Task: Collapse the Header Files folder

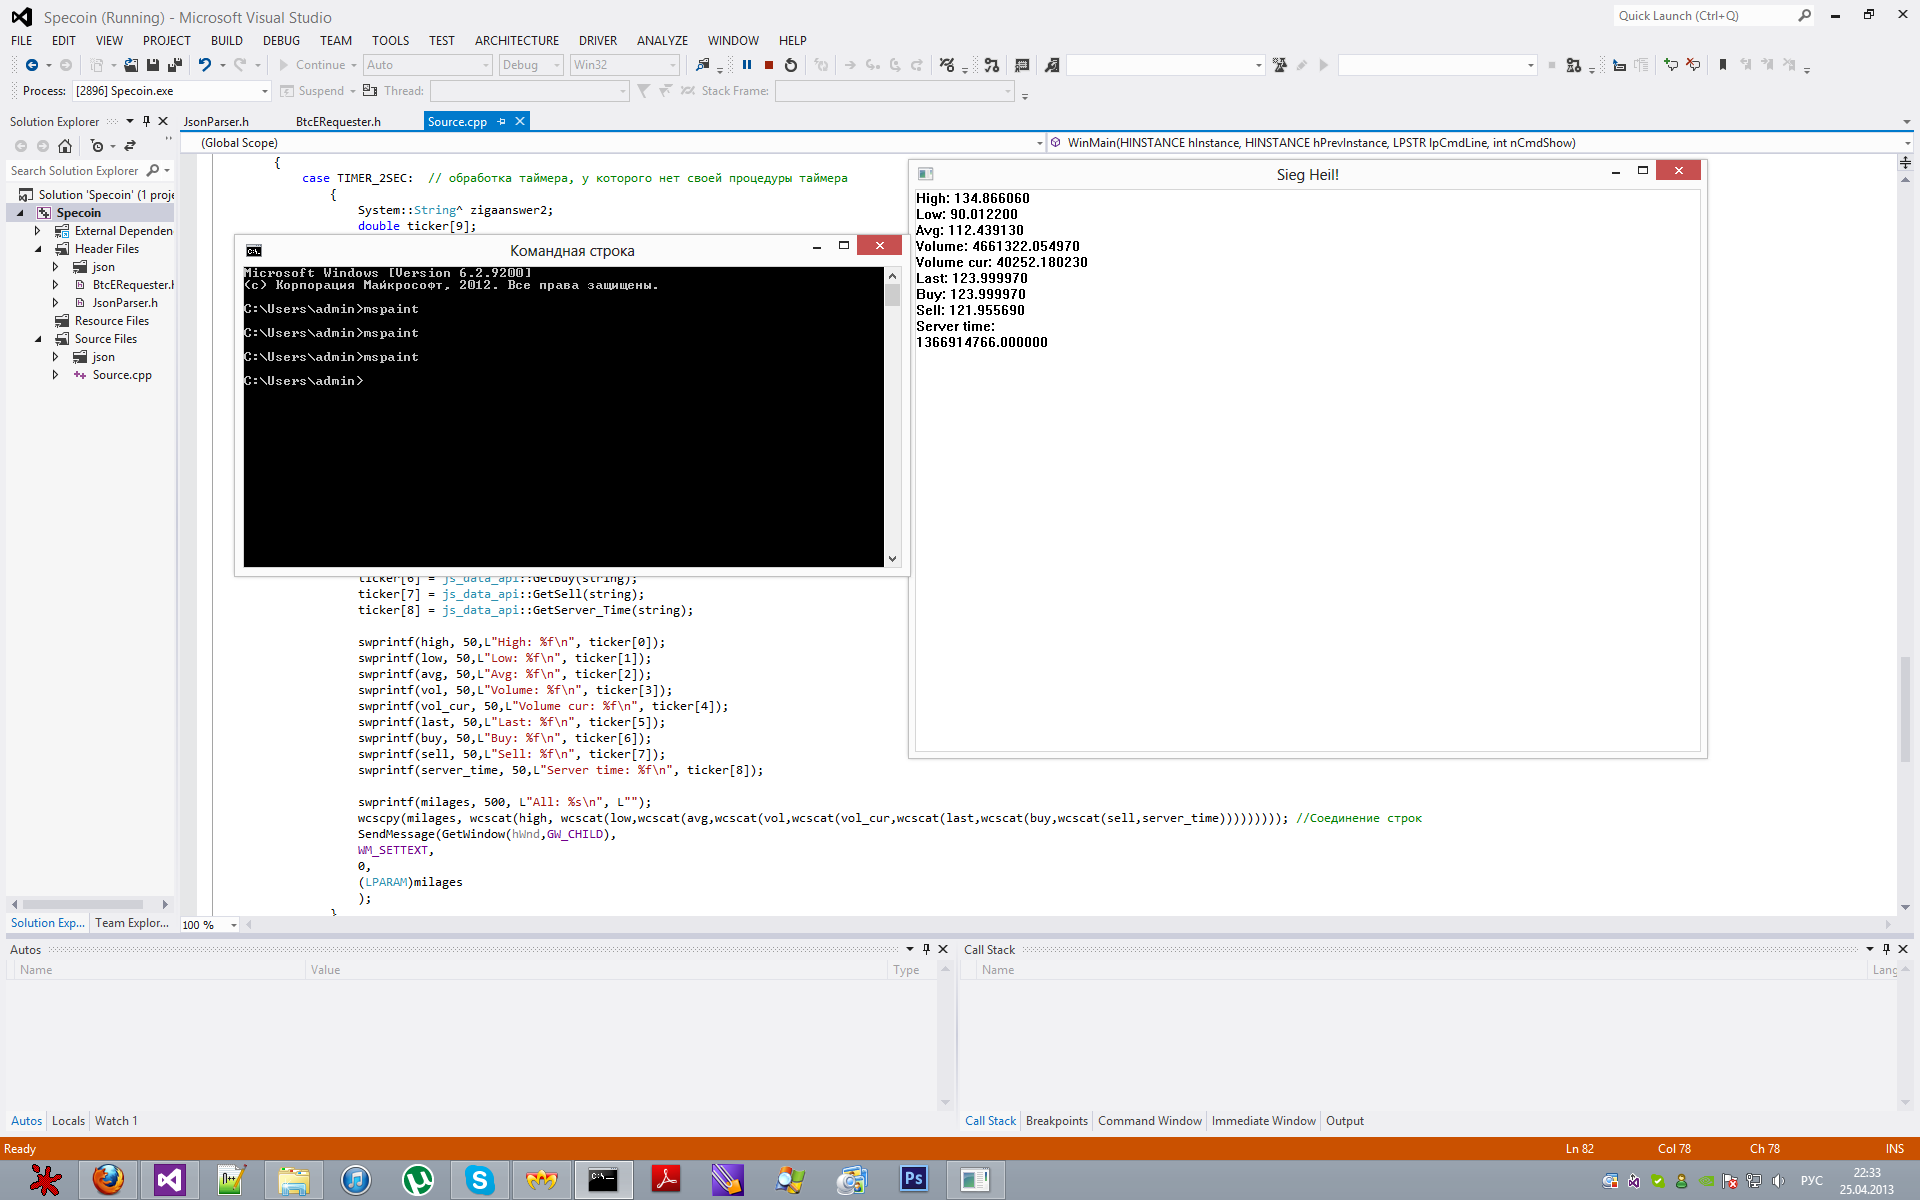Action: 38,249
